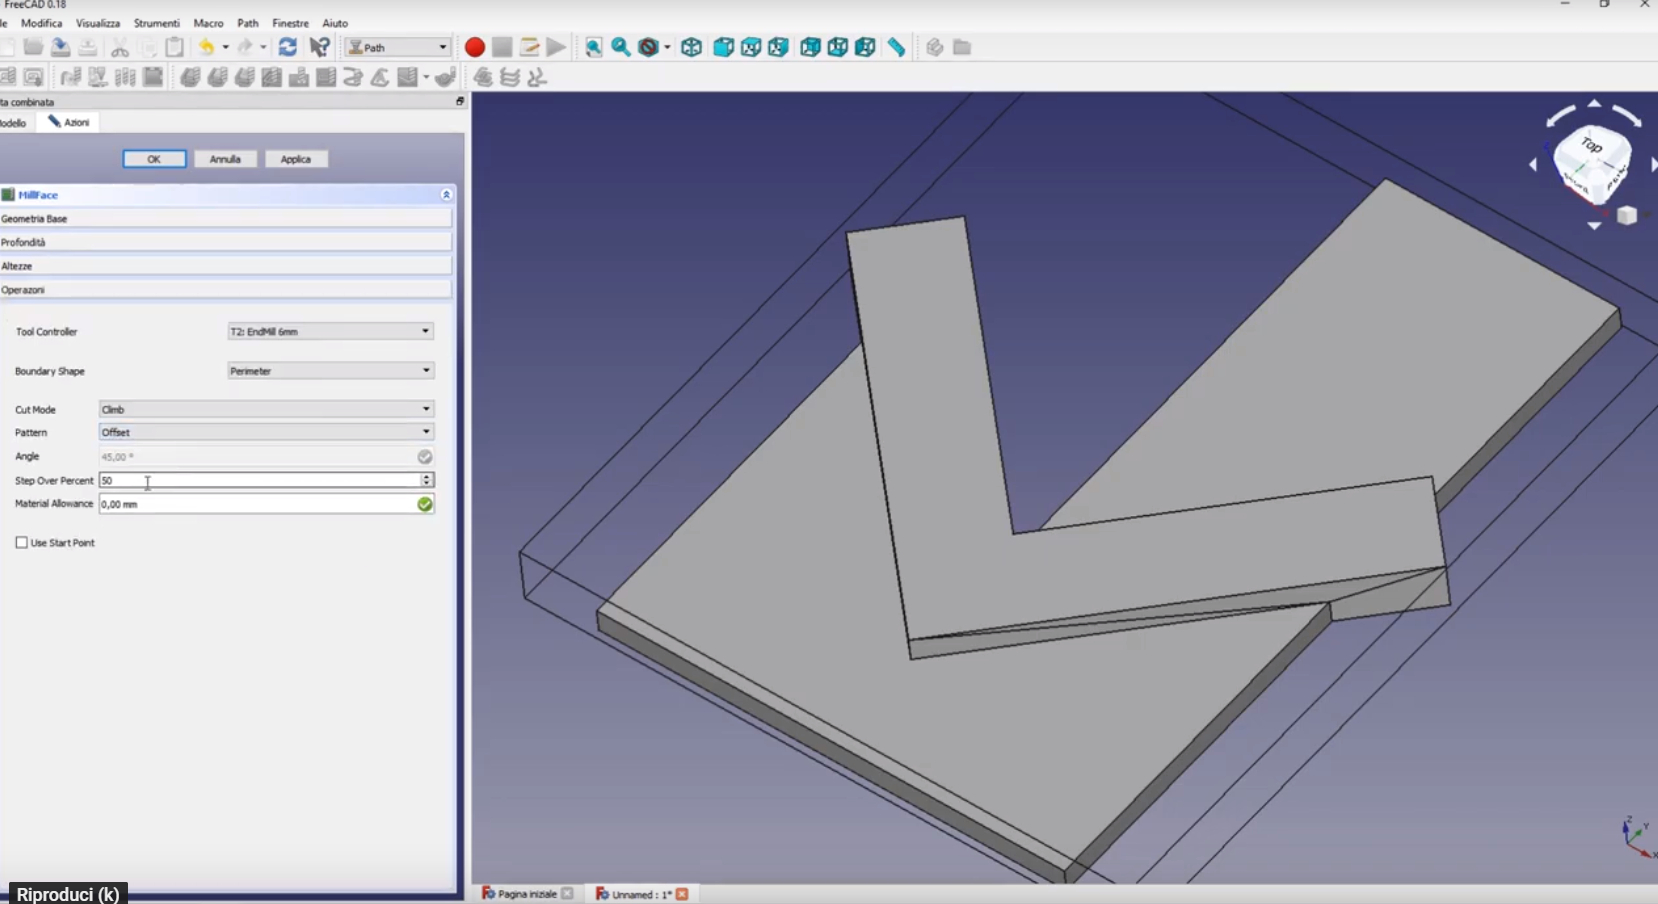Click the Annulla button
Screen dimensions: 1658x904
click(x=225, y=159)
